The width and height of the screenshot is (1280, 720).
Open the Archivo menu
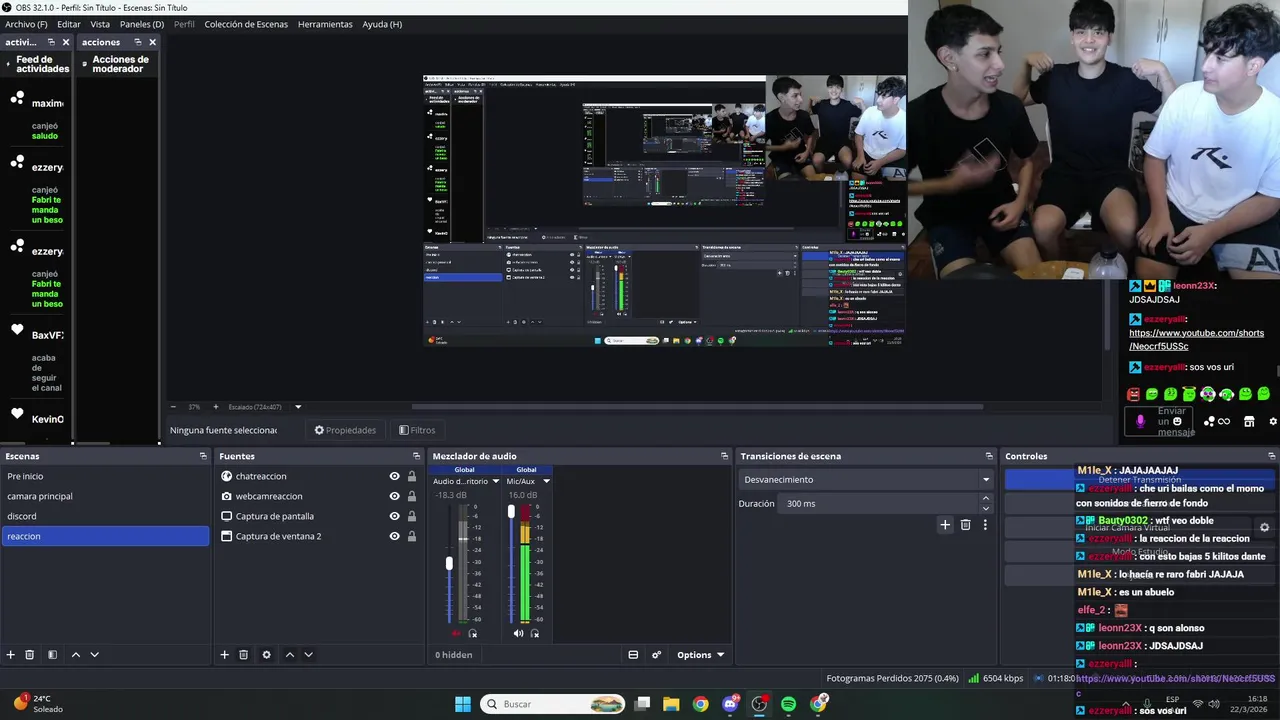[x=26, y=24]
